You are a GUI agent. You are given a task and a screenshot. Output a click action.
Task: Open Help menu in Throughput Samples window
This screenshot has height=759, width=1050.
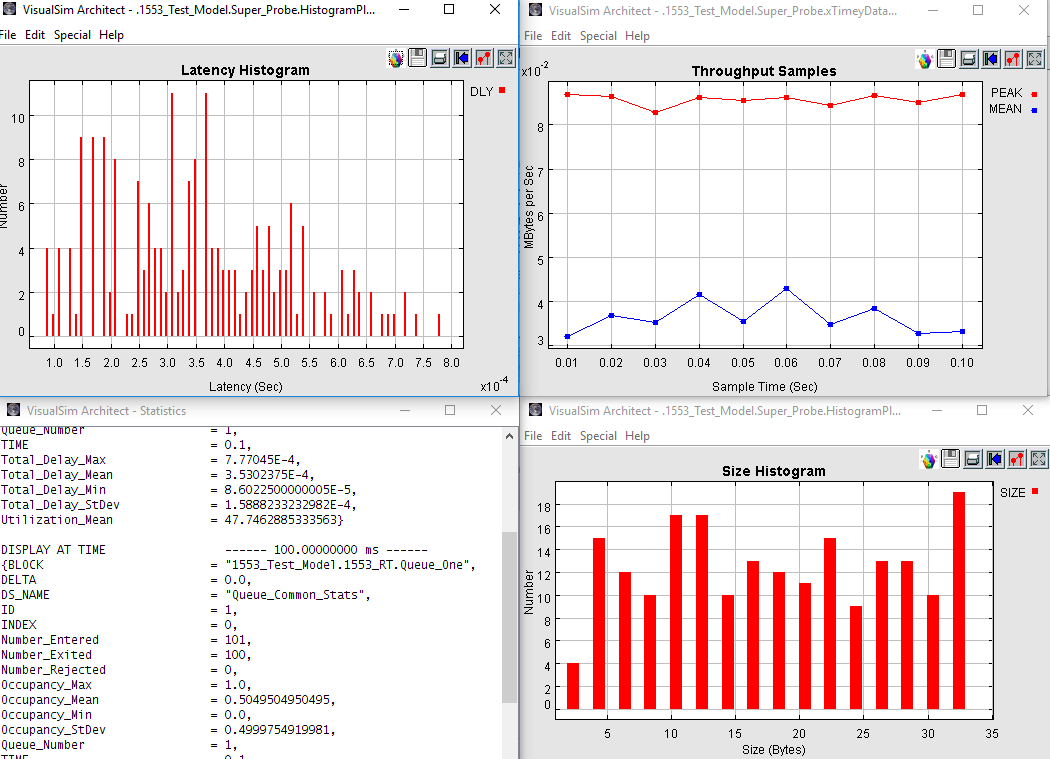[x=637, y=36]
